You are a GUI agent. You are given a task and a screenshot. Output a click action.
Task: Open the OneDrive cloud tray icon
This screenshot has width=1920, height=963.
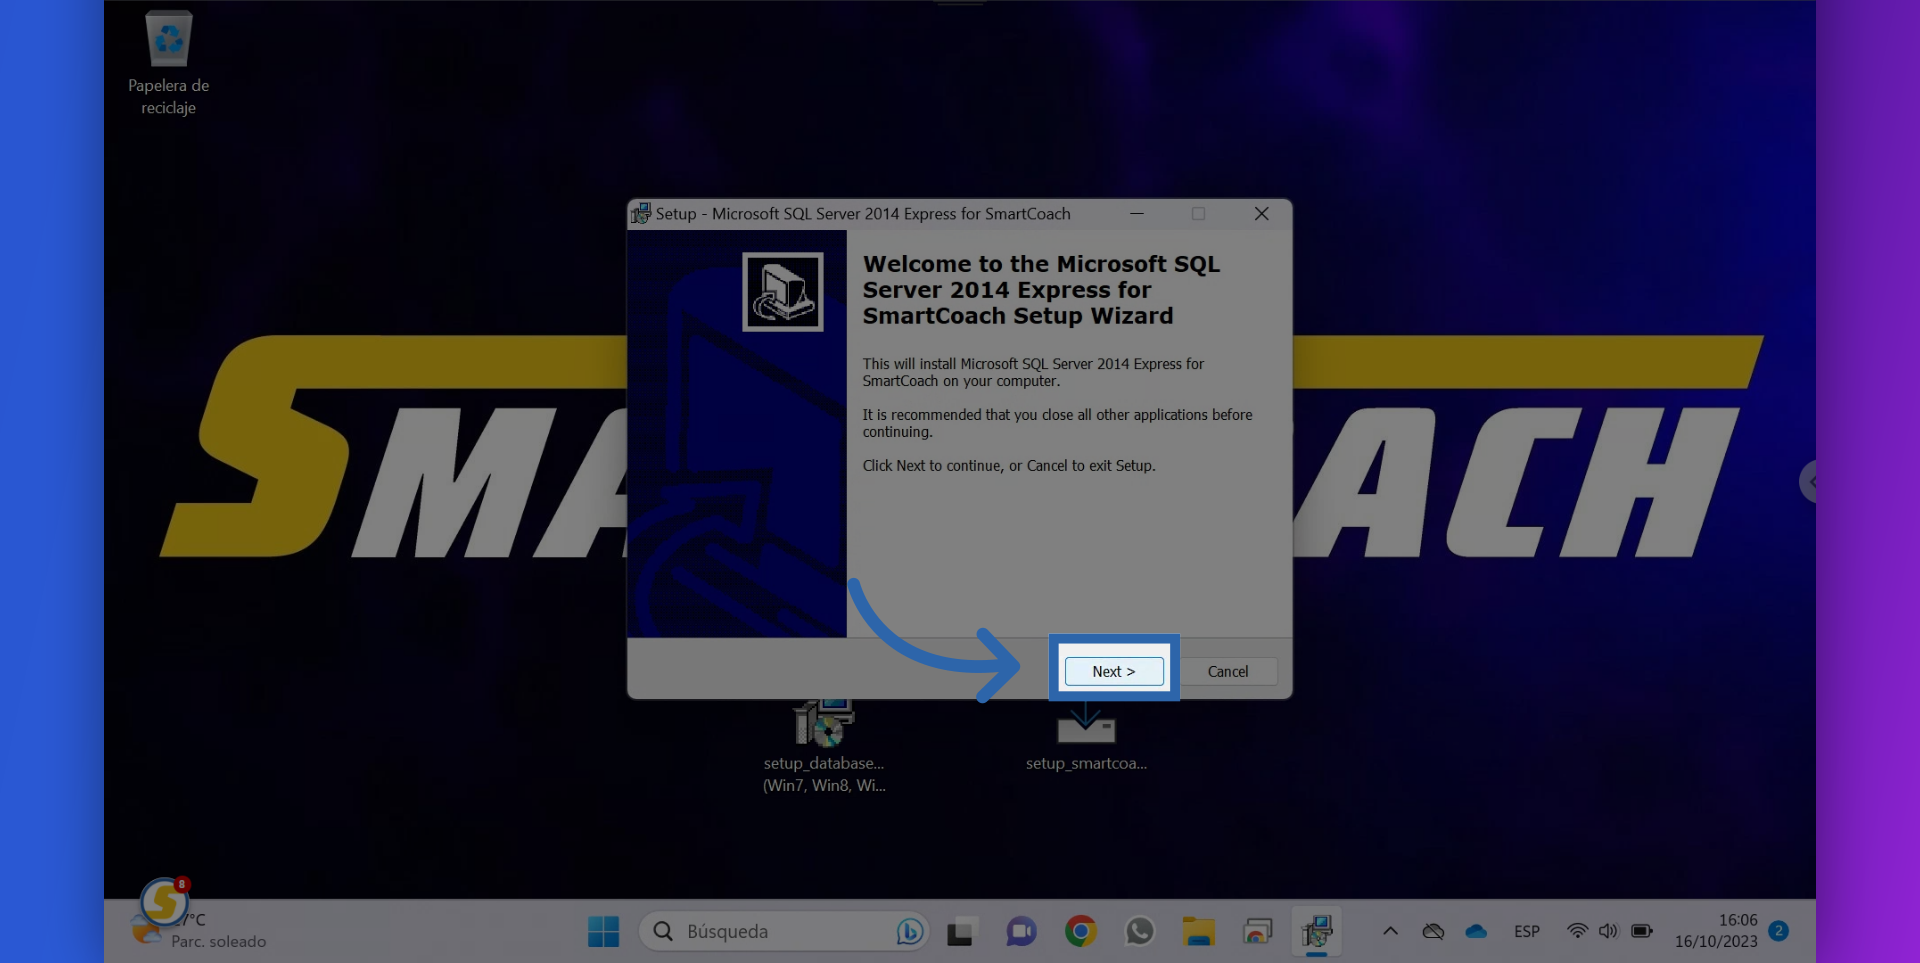[1476, 932]
